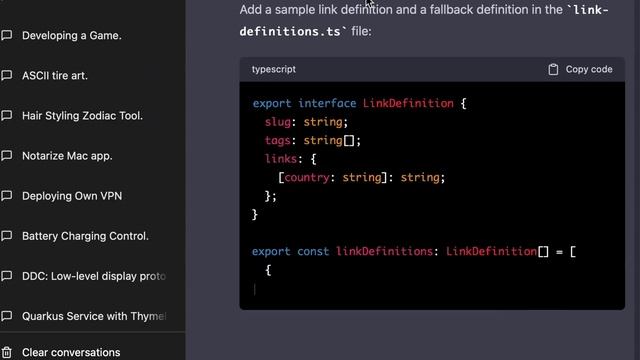640x360 pixels.
Task: Open the DDC Low-level display conversation
Action: (x=94, y=276)
